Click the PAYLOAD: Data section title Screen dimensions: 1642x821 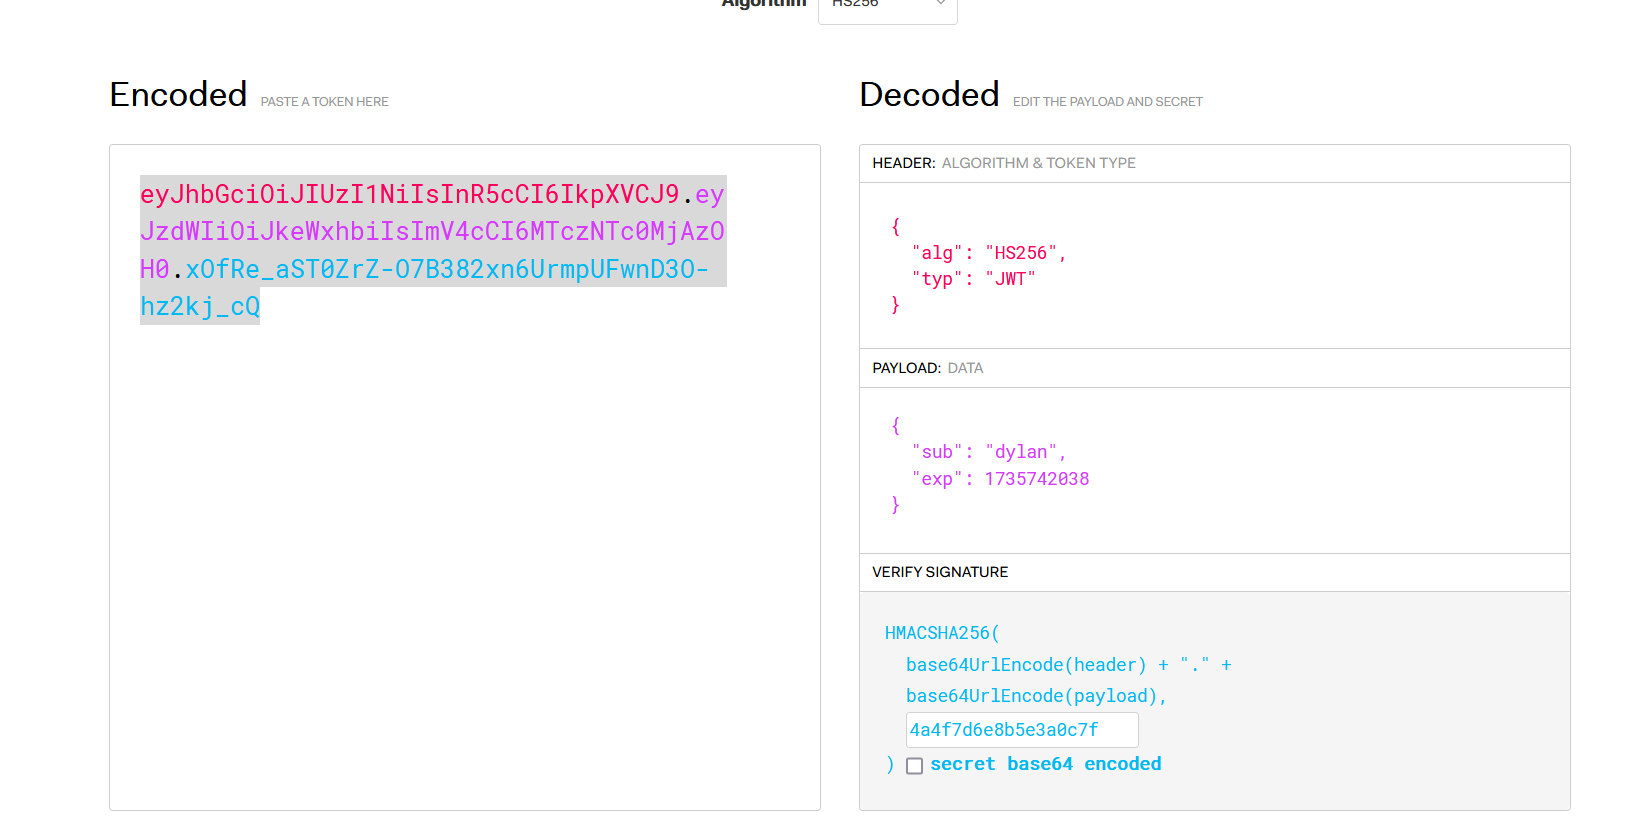point(927,368)
